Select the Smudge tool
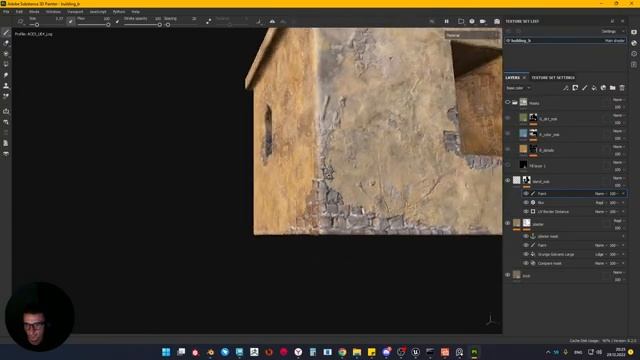 click(x=6, y=75)
